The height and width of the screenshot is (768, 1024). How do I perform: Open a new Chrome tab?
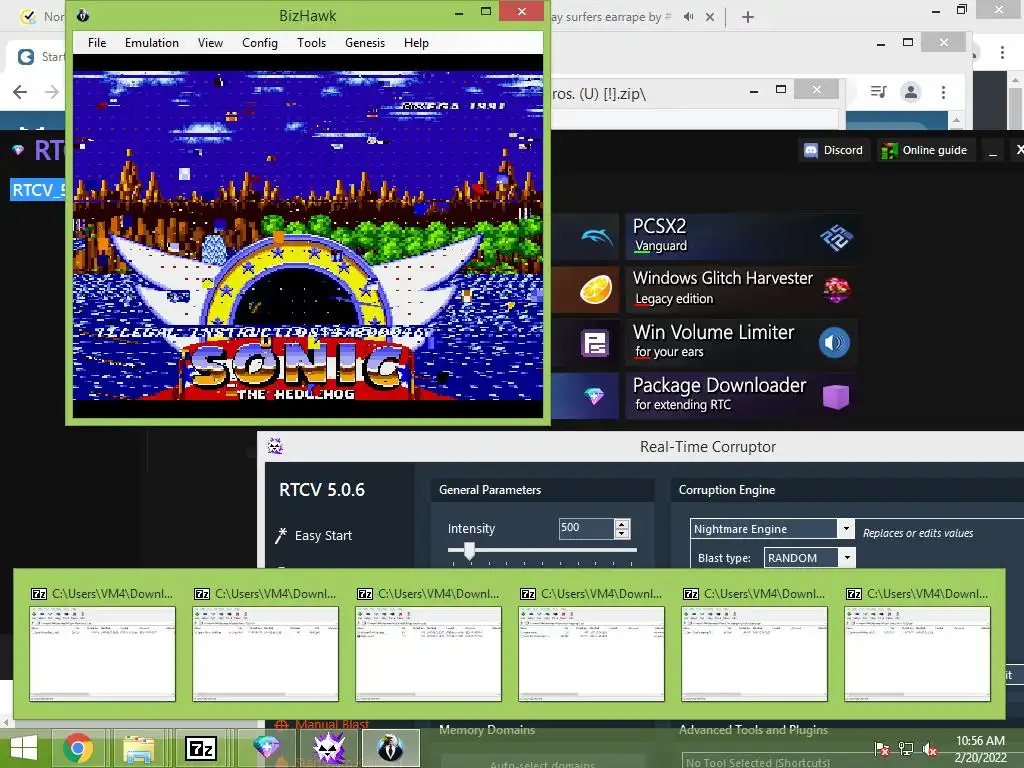point(748,17)
